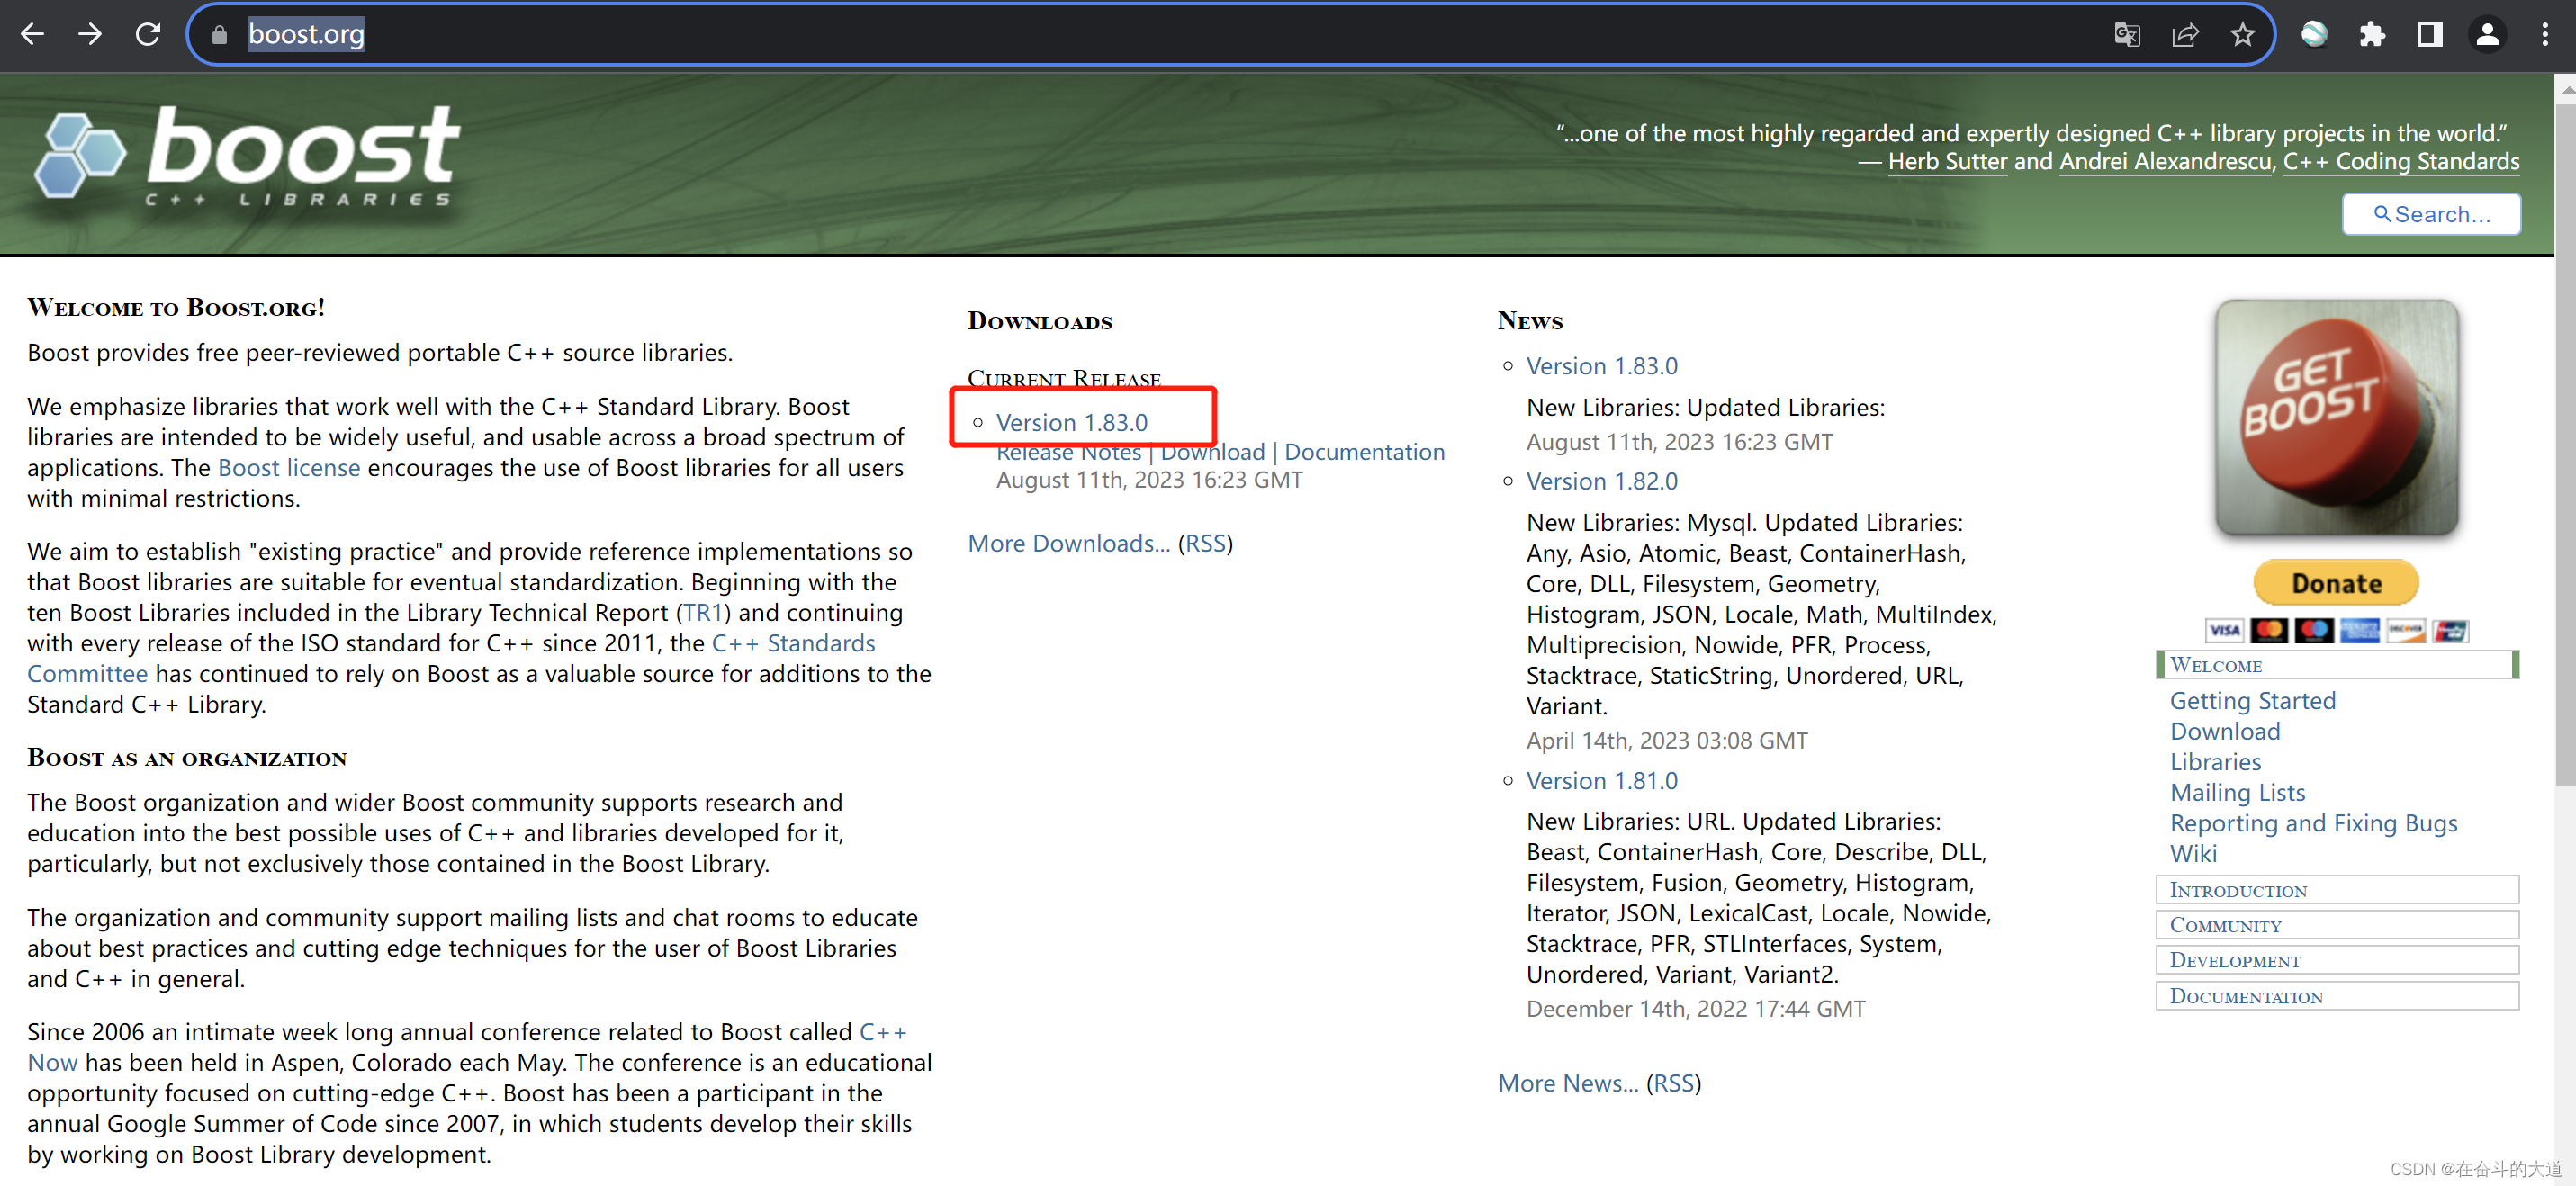Click the browser back arrow
This screenshot has width=2576, height=1186.
coord(32,34)
